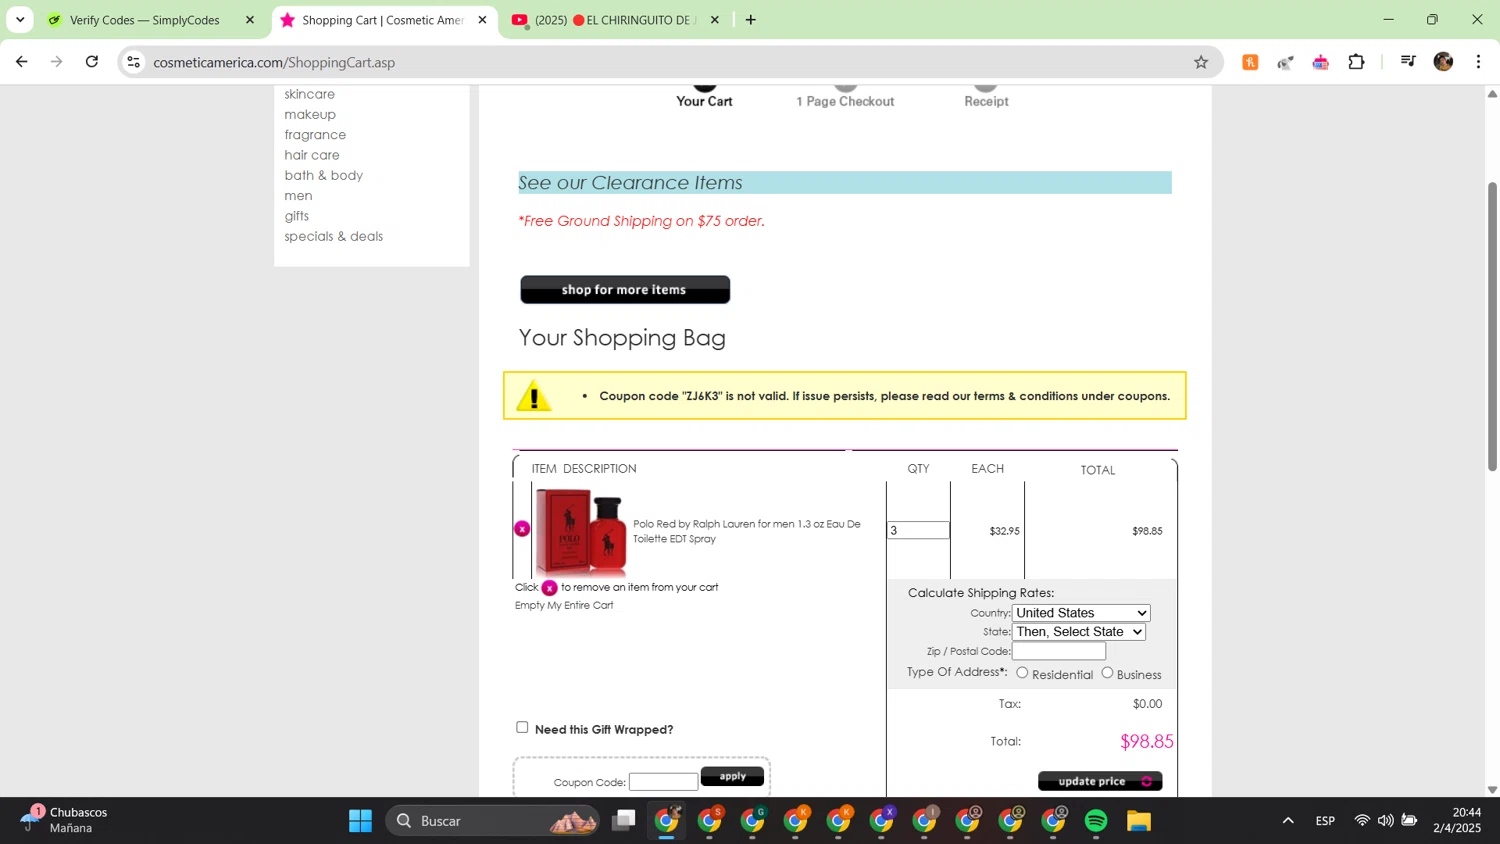Viewport: 1500px width, 844px height.
Task: Open bath & body category
Action: (324, 175)
